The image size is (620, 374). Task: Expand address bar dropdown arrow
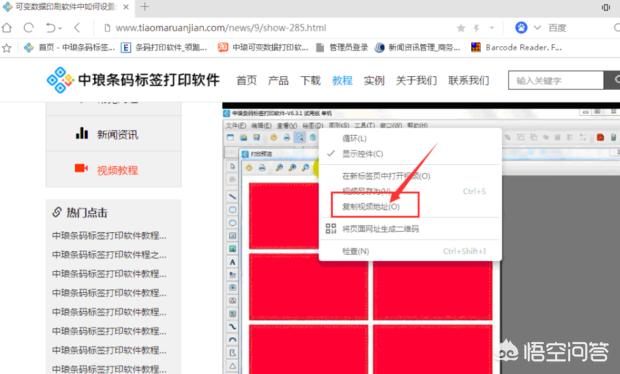click(491, 28)
